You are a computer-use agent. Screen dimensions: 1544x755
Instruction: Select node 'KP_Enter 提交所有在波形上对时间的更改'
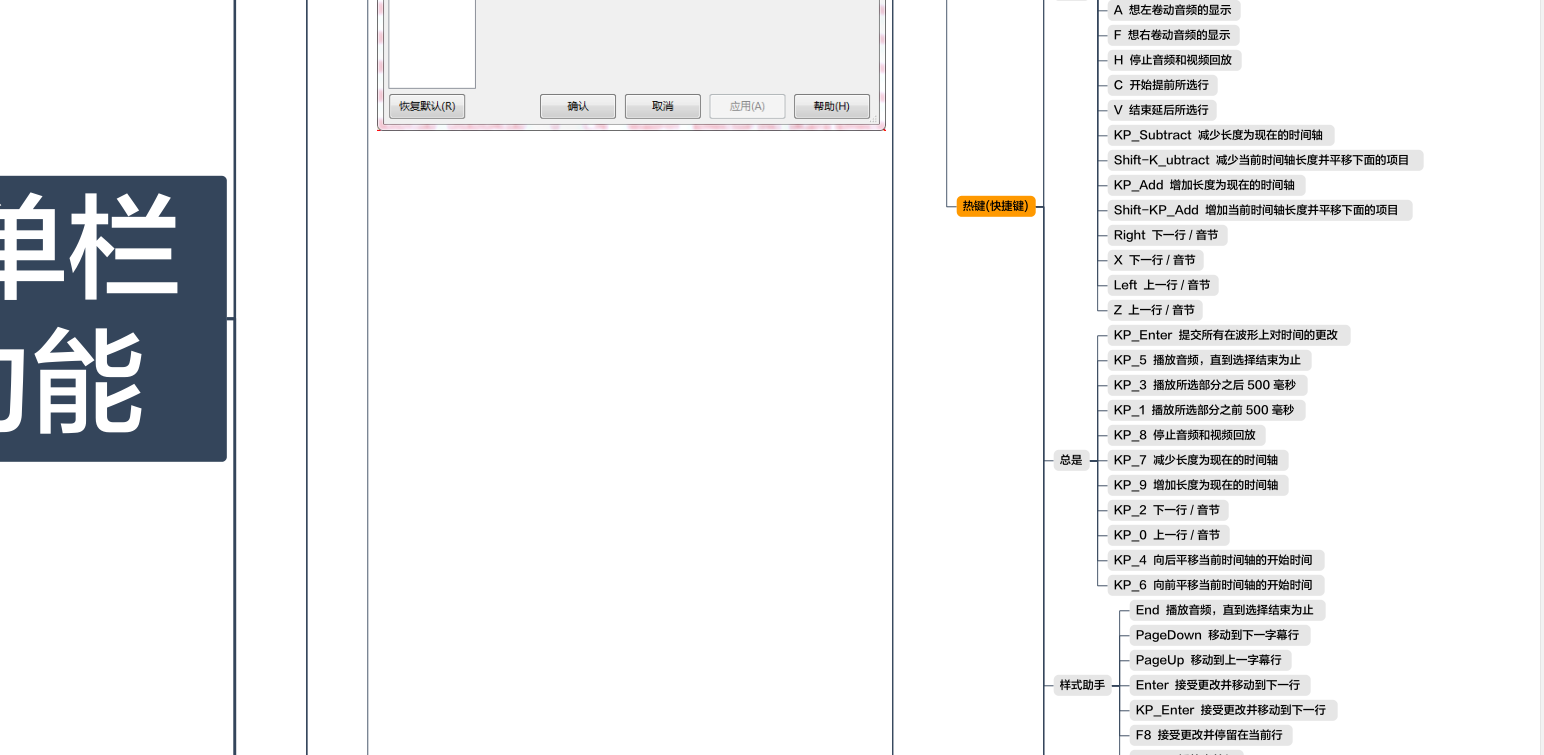(x=1228, y=335)
